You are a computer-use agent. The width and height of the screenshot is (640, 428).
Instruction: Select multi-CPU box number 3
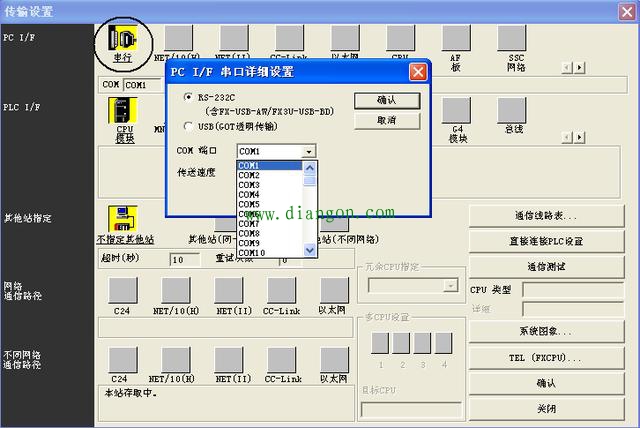pos(422,343)
